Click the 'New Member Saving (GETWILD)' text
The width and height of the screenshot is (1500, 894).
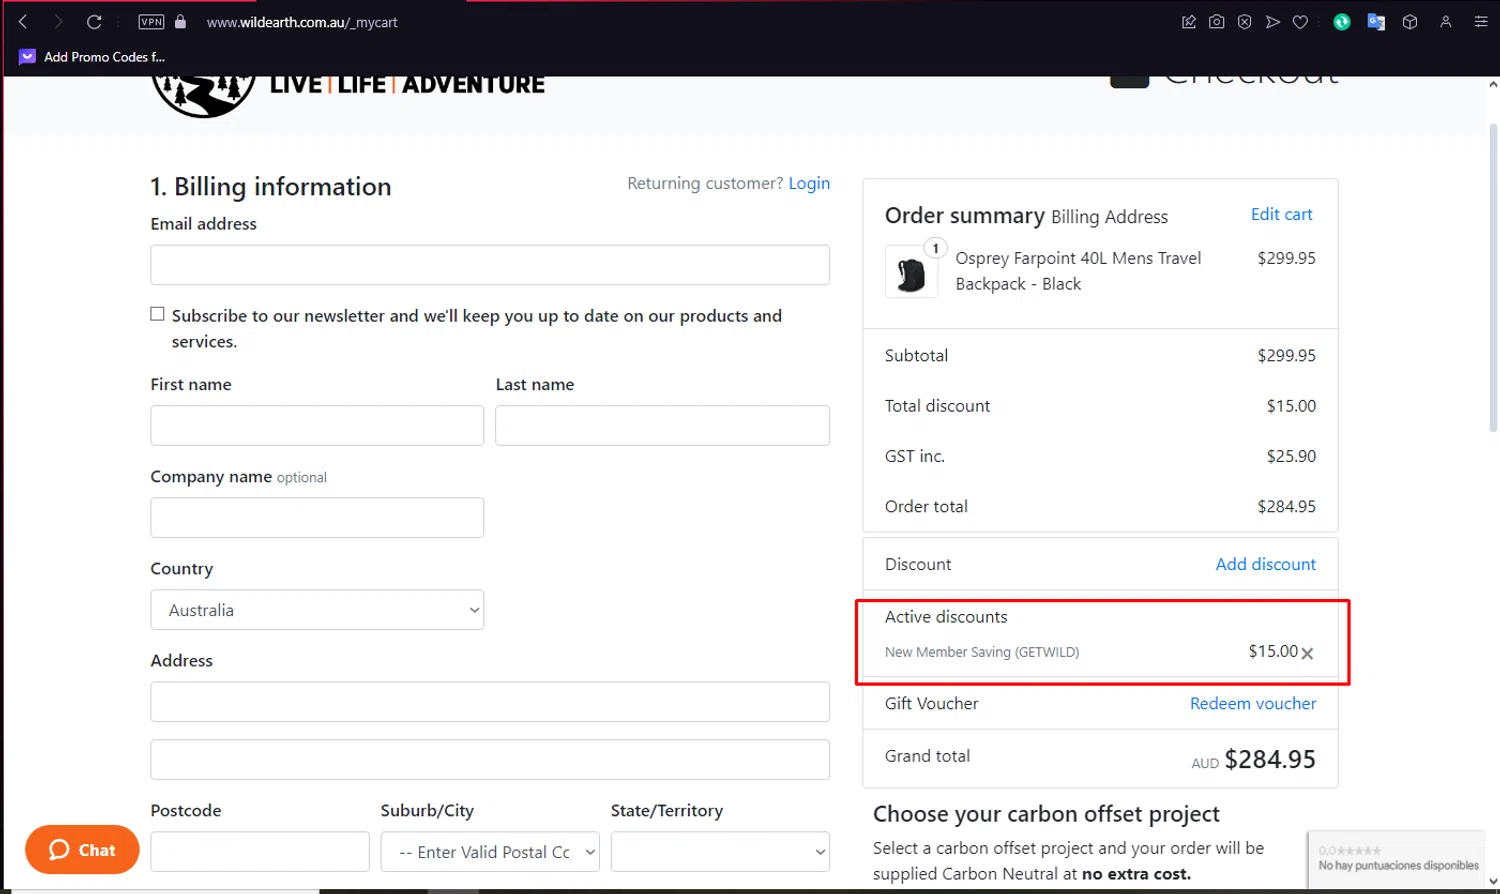click(982, 652)
